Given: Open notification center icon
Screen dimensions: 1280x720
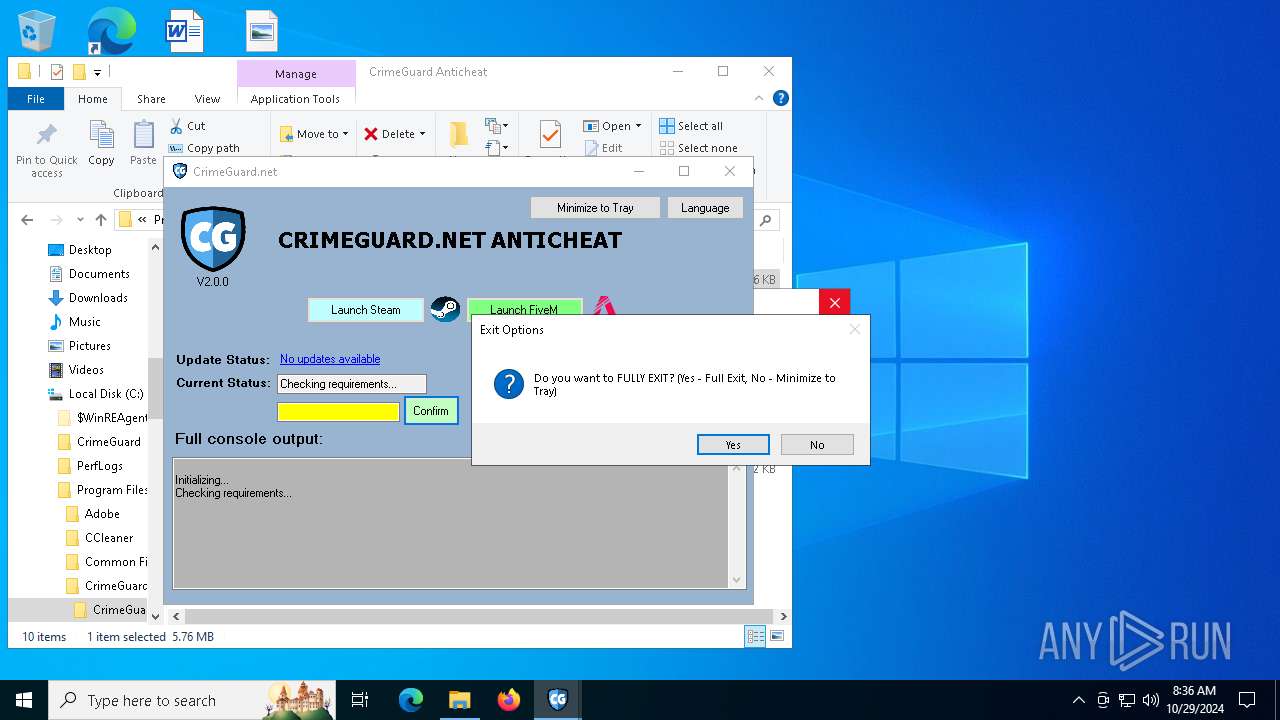Looking at the screenshot, I should point(1247,700).
